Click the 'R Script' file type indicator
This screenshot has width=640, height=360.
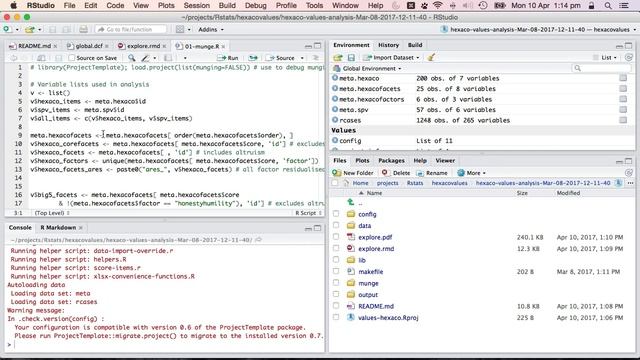(x=308, y=213)
